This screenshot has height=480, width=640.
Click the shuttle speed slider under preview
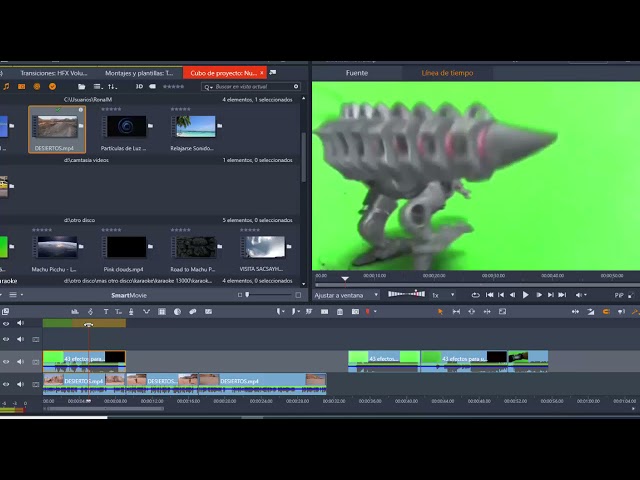point(406,294)
